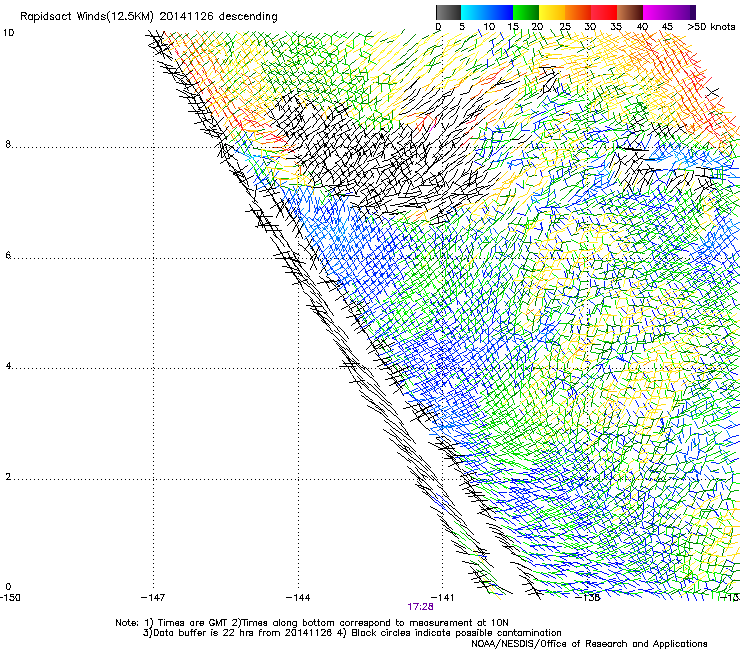Click the NOAA/NESDIS credit text
This screenshot has height=650, width=740.
pyautogui.click(x=589, y=644)
